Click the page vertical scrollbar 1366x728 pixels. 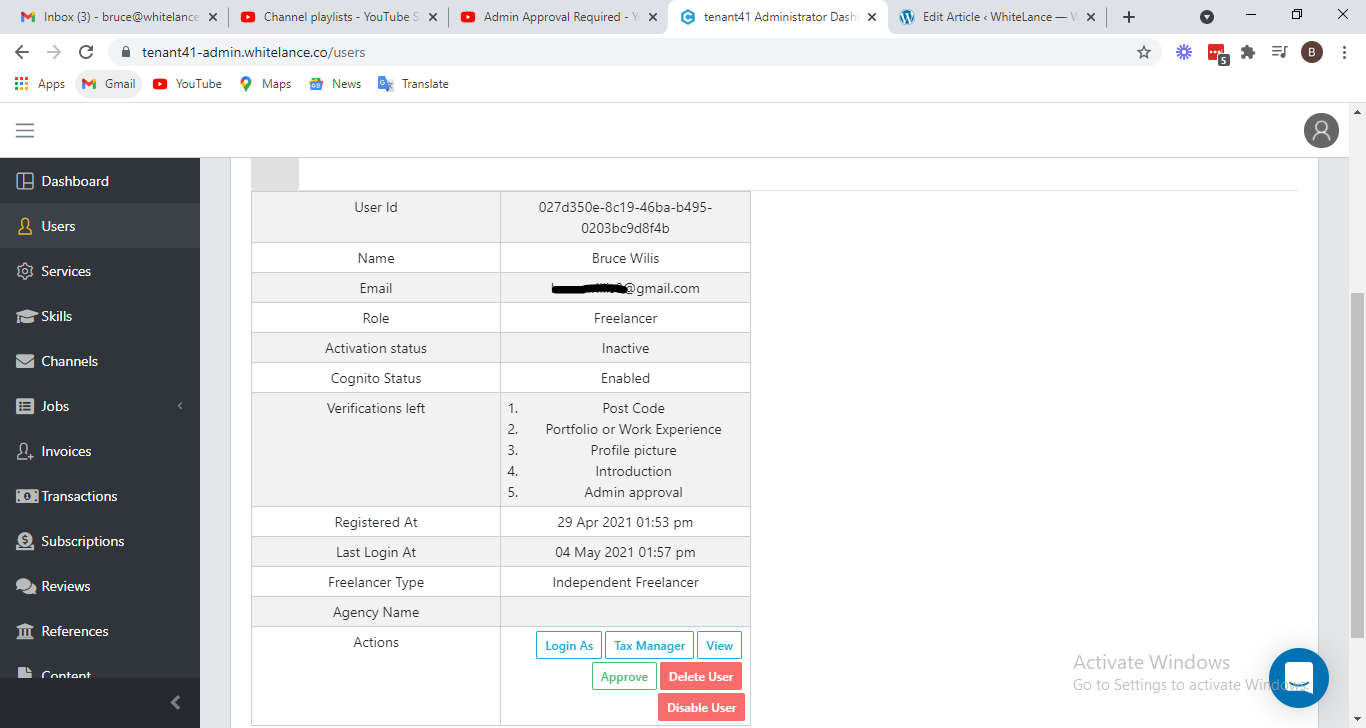coord(1357,465)
